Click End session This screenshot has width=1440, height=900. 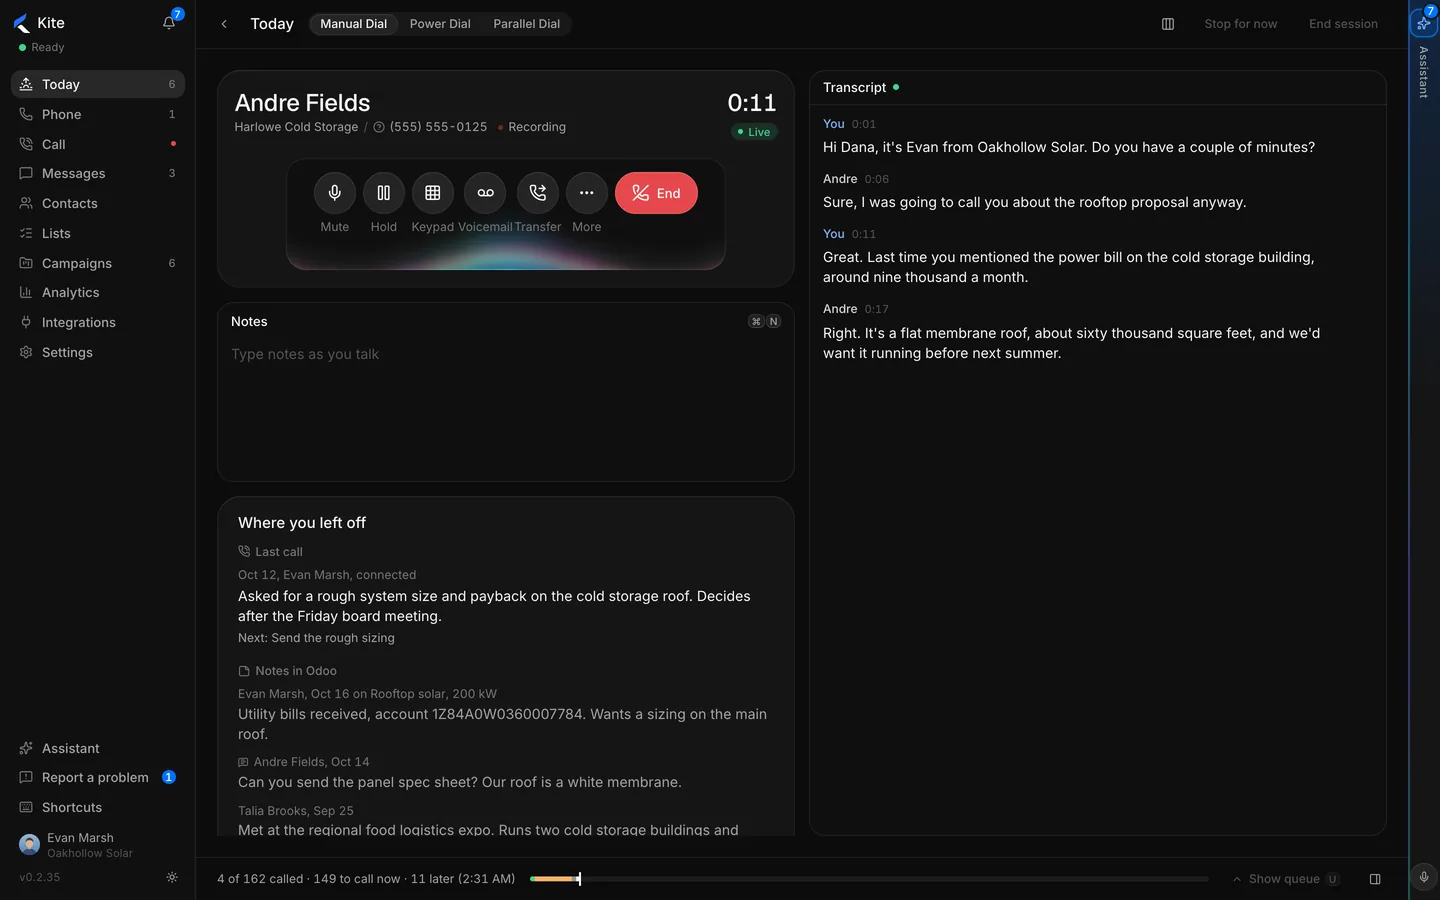click(x=1343, y=24)
